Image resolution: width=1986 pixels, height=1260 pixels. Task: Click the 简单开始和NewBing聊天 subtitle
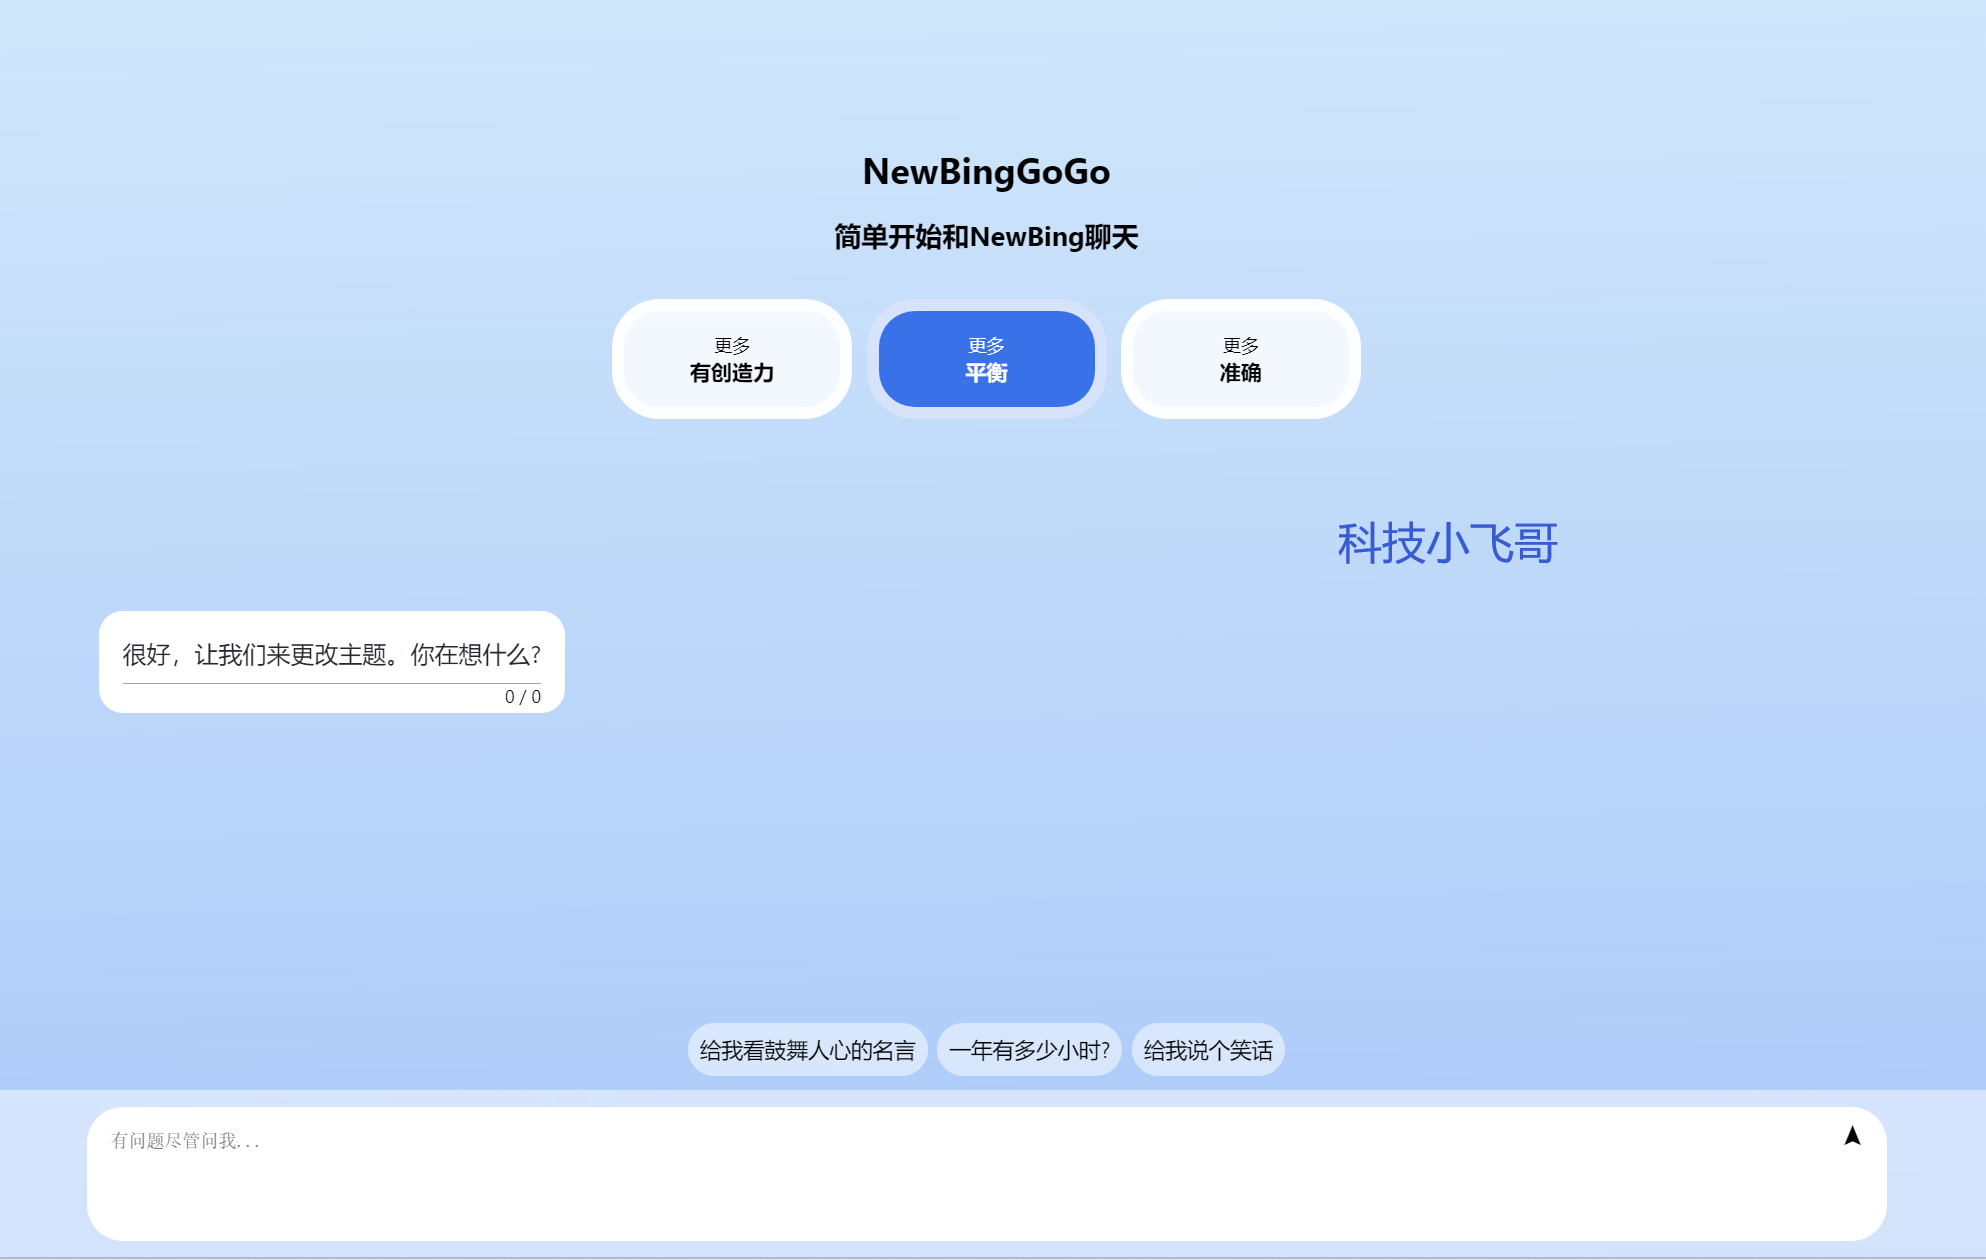(986, 237)
